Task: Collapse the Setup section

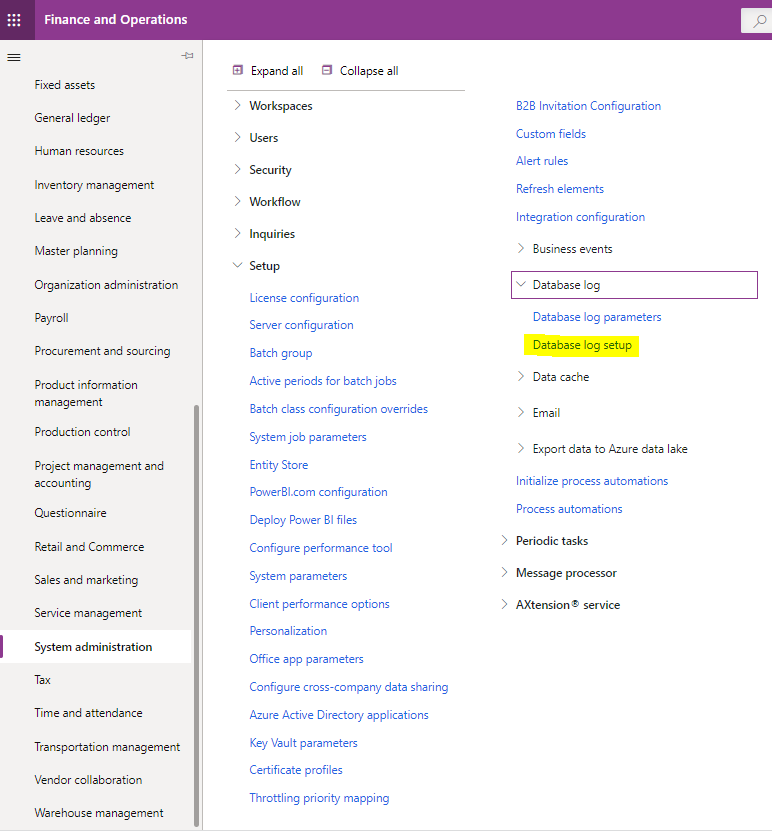Action: tap(237, 265)
